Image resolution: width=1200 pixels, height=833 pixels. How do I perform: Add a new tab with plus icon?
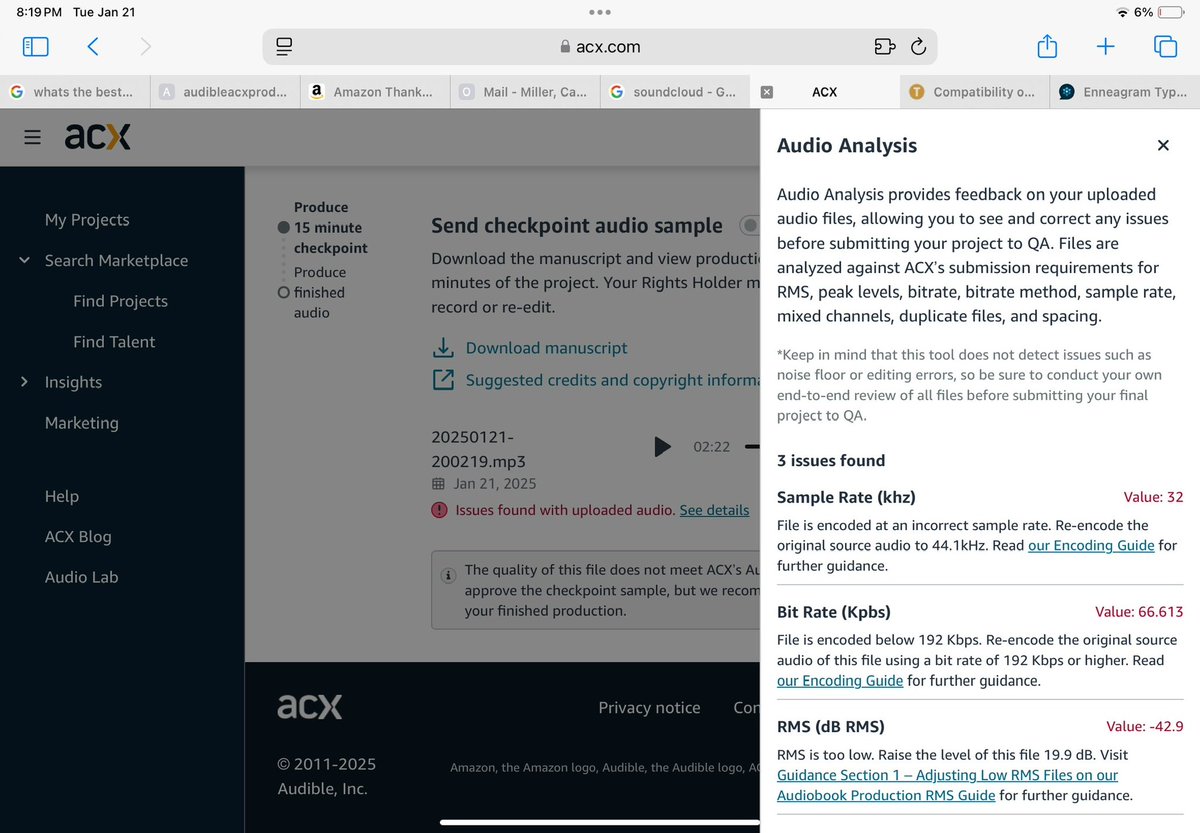[x=1105, y=46]
